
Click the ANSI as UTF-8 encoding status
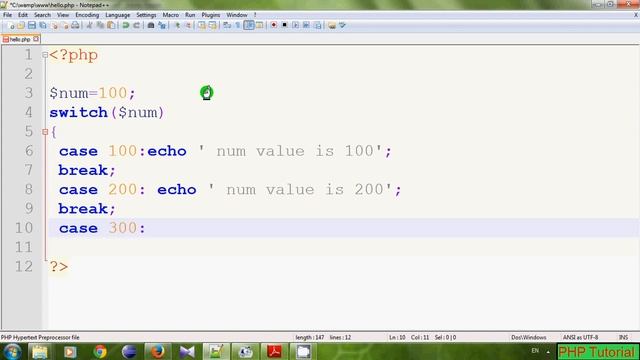[580, 338]
